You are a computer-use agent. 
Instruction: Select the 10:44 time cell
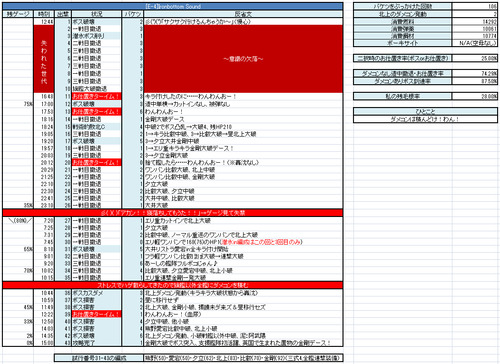click(44, 293)
